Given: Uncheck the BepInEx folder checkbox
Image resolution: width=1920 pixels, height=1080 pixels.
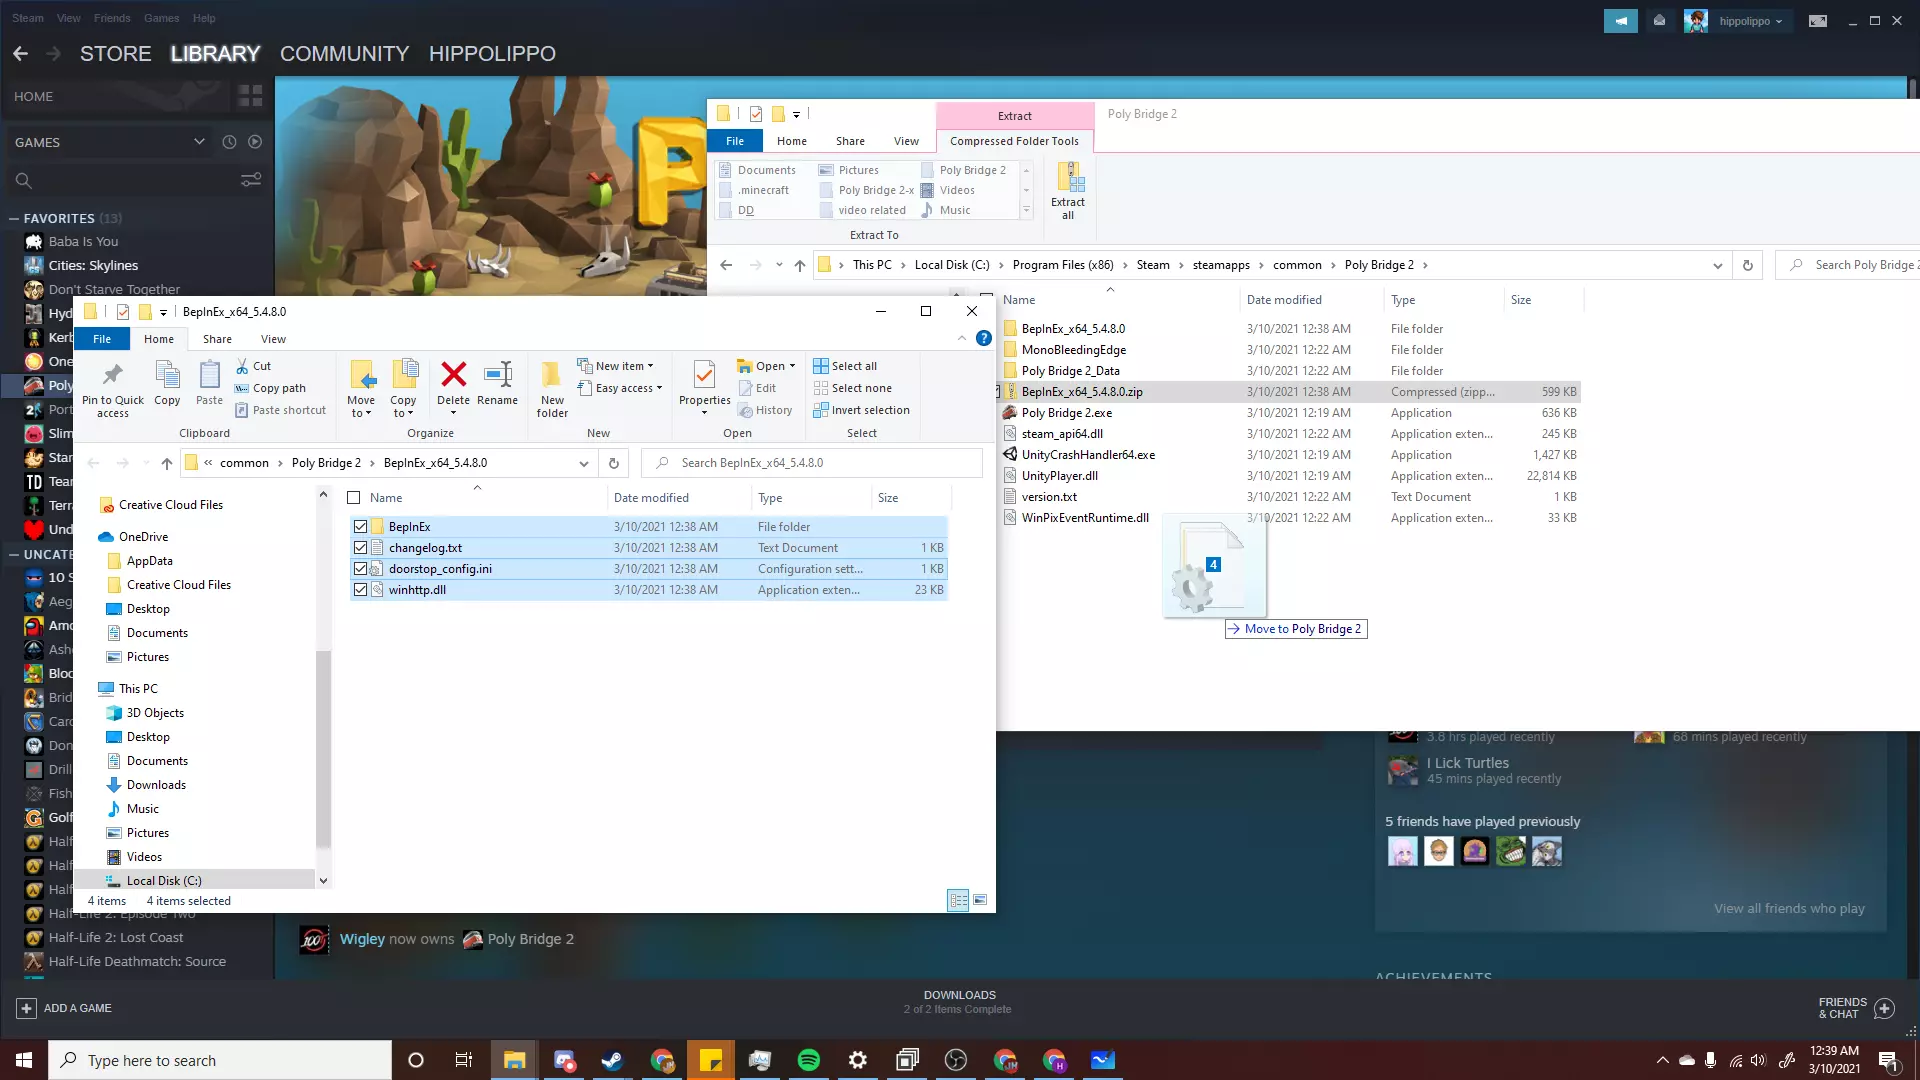Looking at the screenshot, I should [x=360, y=527].
